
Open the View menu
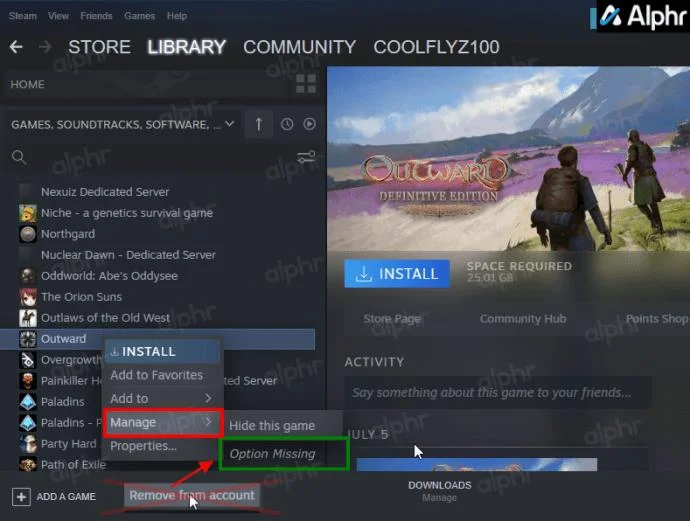coord(58,16)
